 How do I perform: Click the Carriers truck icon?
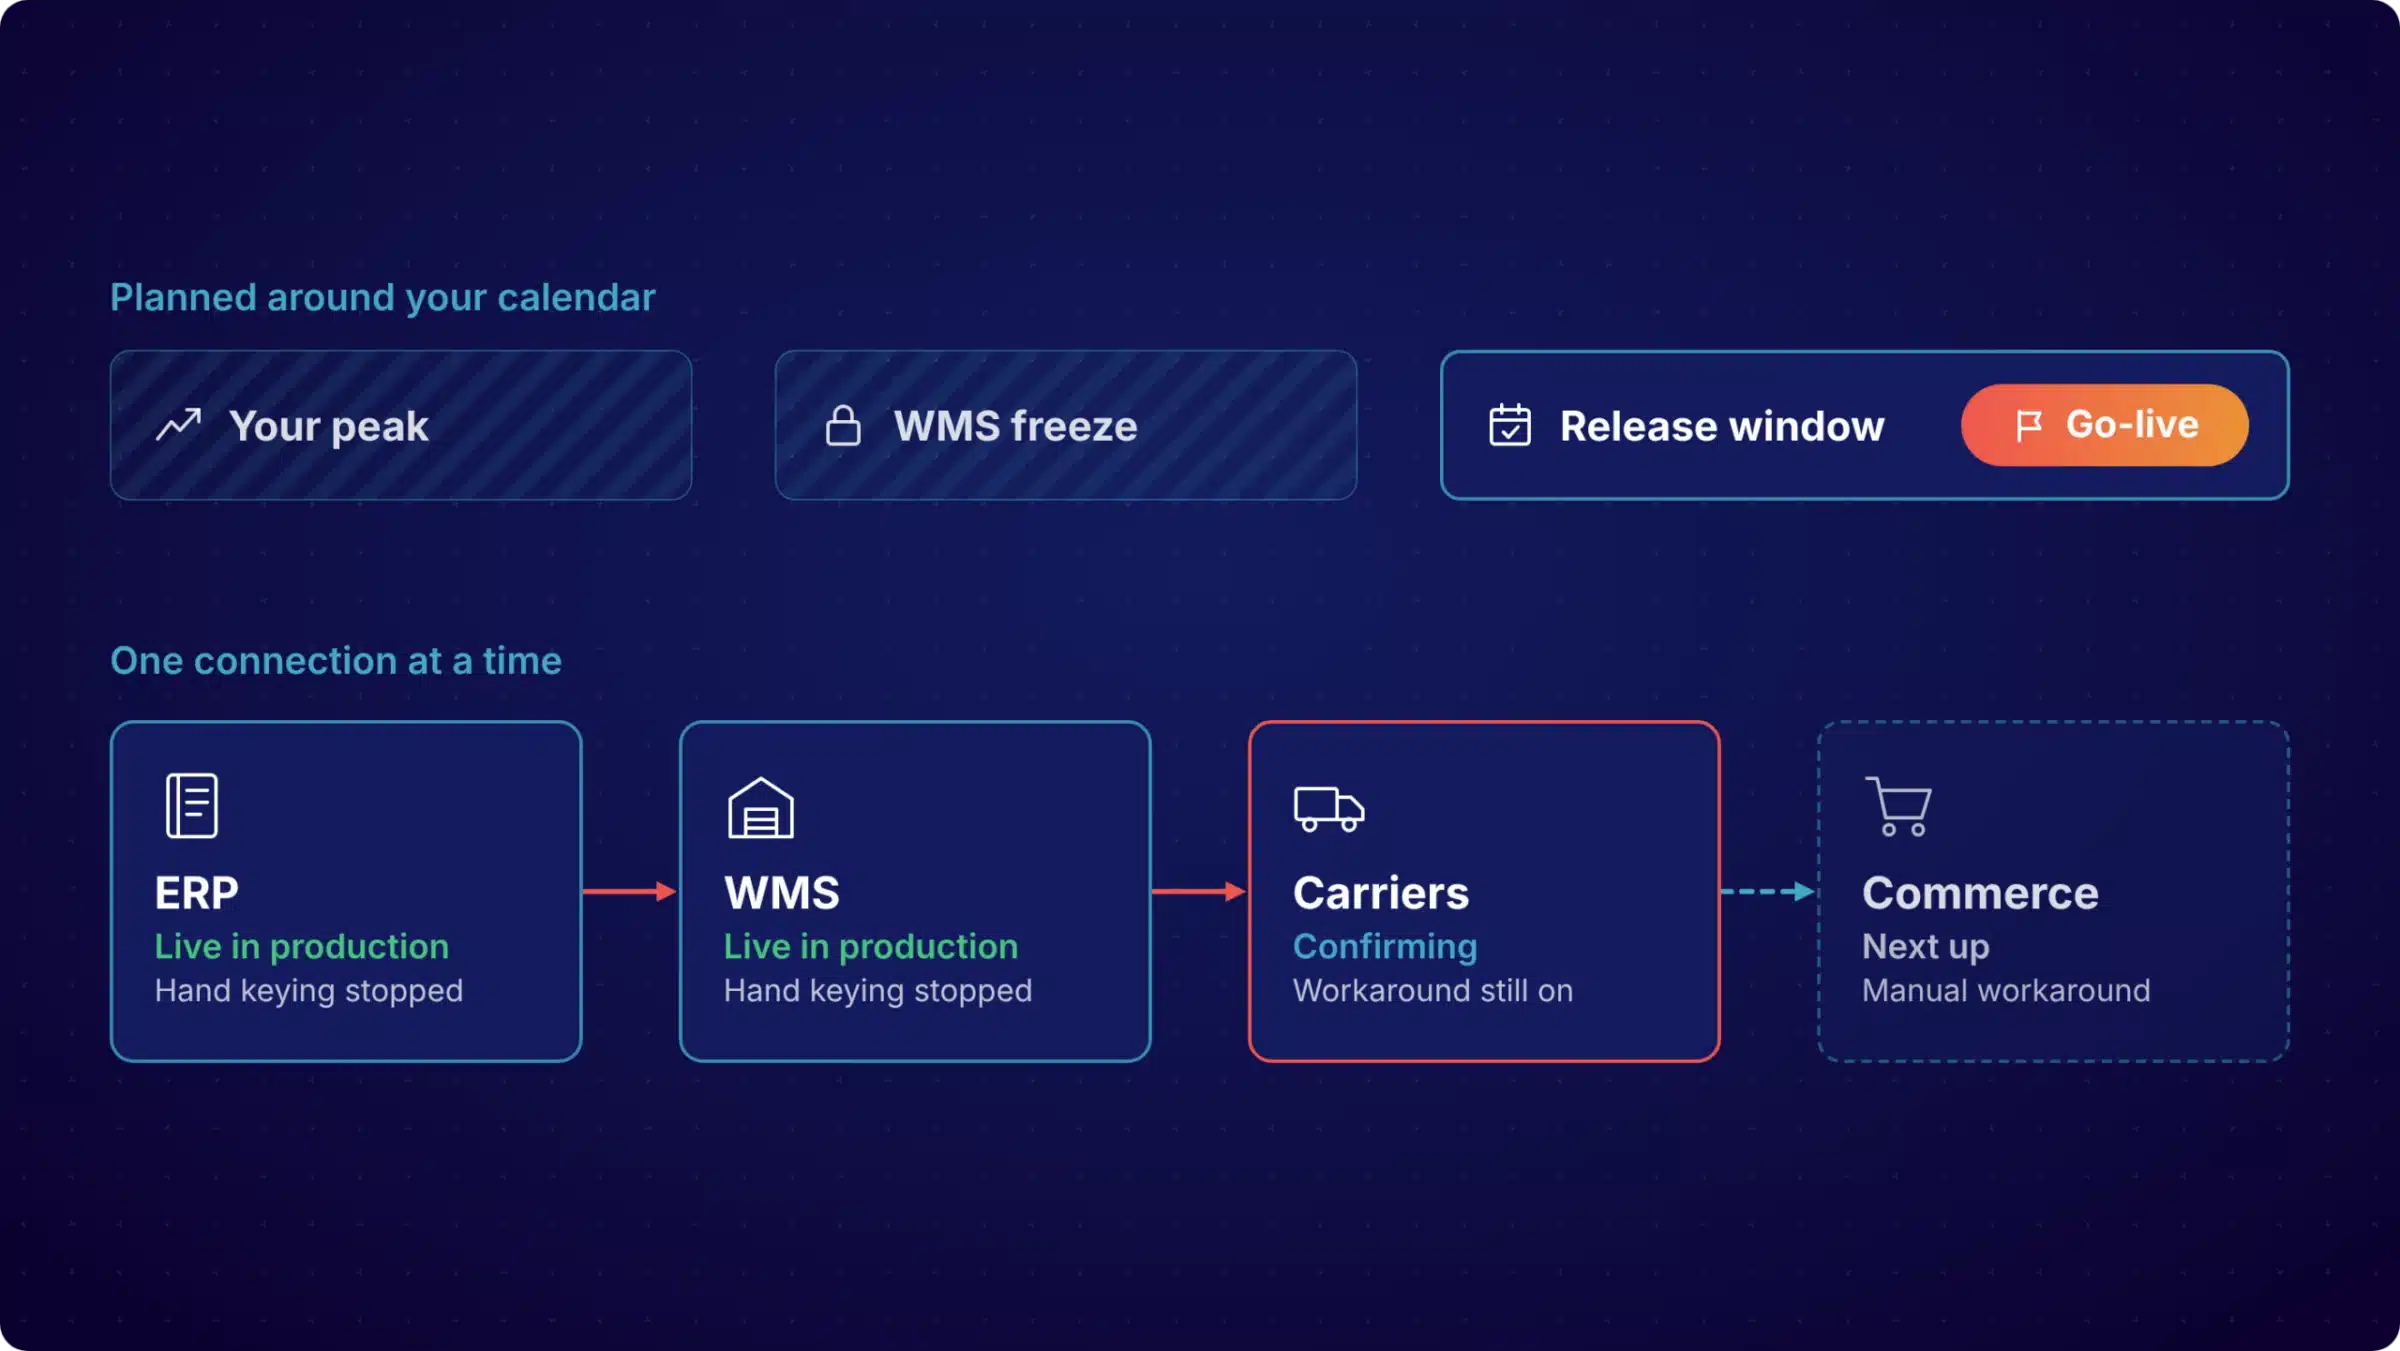point(1329,809)
